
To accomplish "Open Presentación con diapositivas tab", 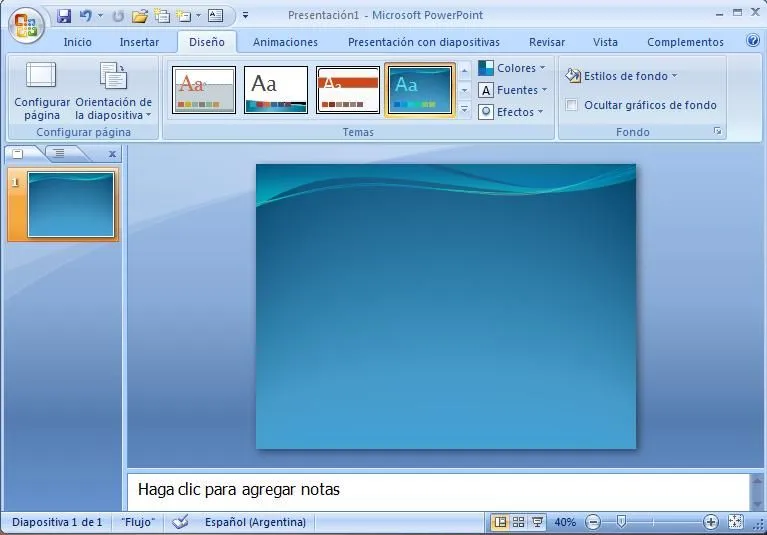I will pyautogui.click(x=424, y=42).
